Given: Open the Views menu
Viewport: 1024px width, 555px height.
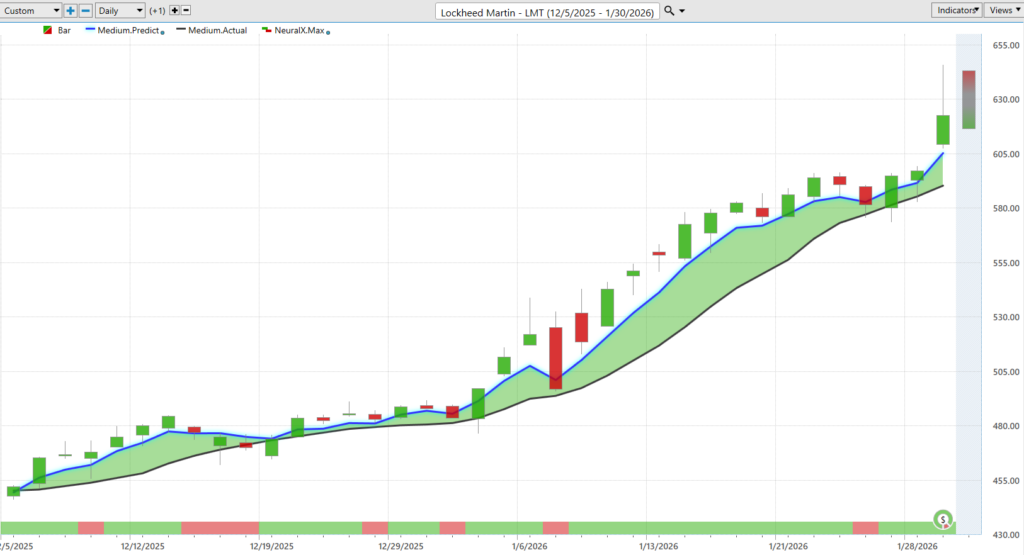Looking at the screenshot, I should pos(1001,10).
